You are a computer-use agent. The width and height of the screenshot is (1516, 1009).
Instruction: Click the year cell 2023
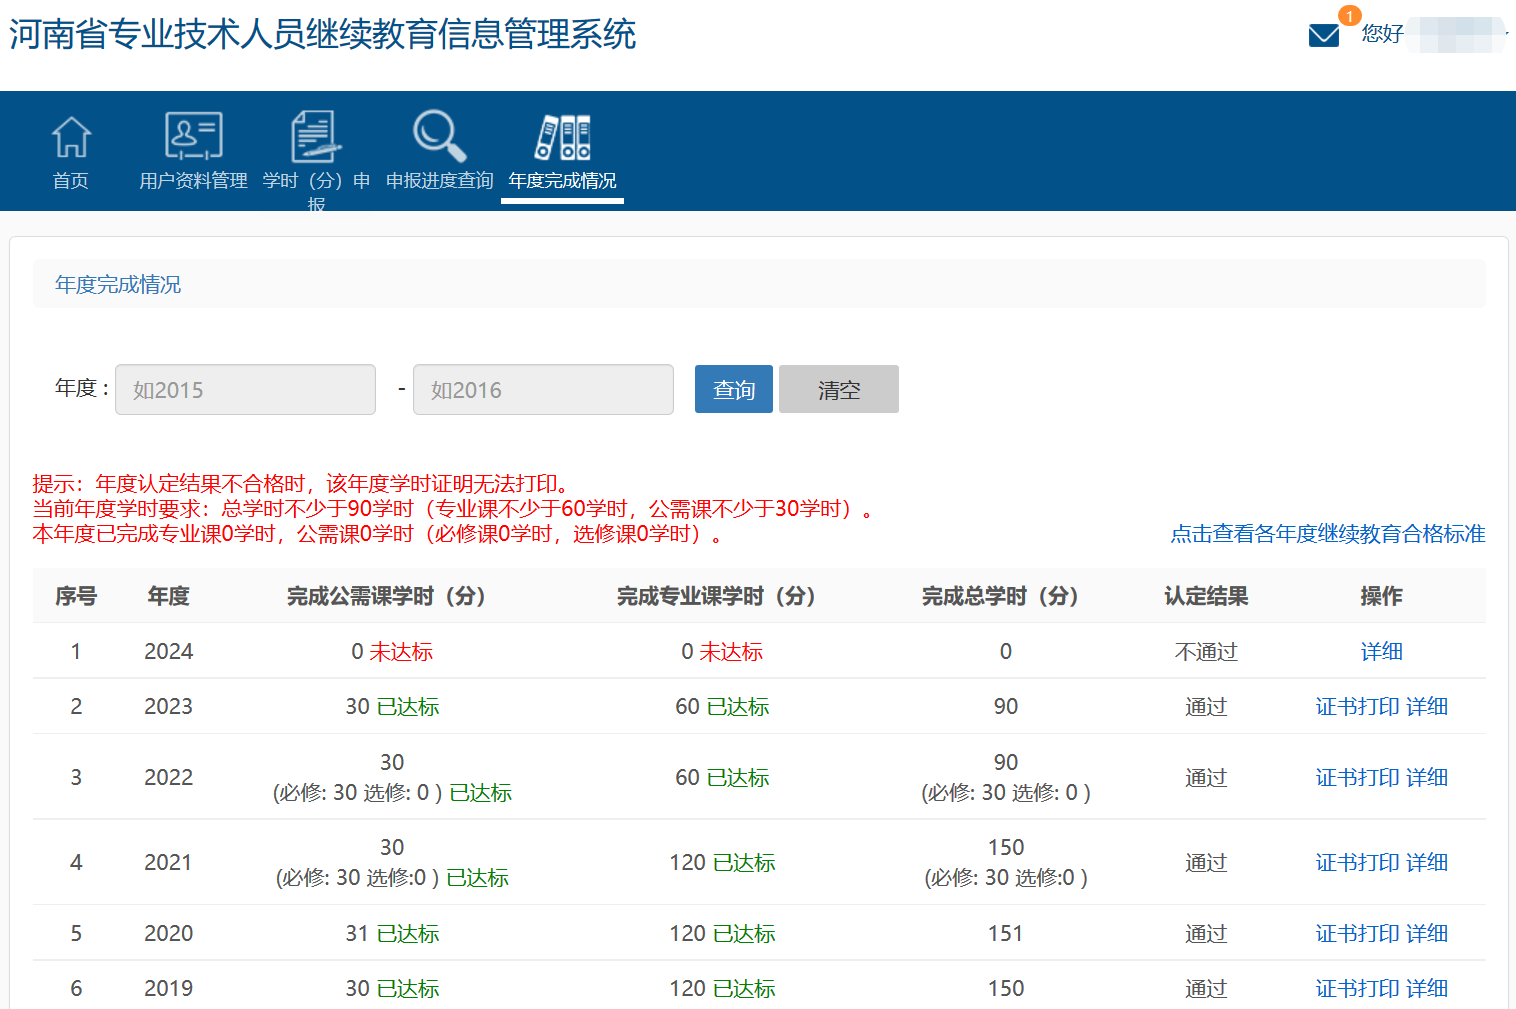point(168,707)
